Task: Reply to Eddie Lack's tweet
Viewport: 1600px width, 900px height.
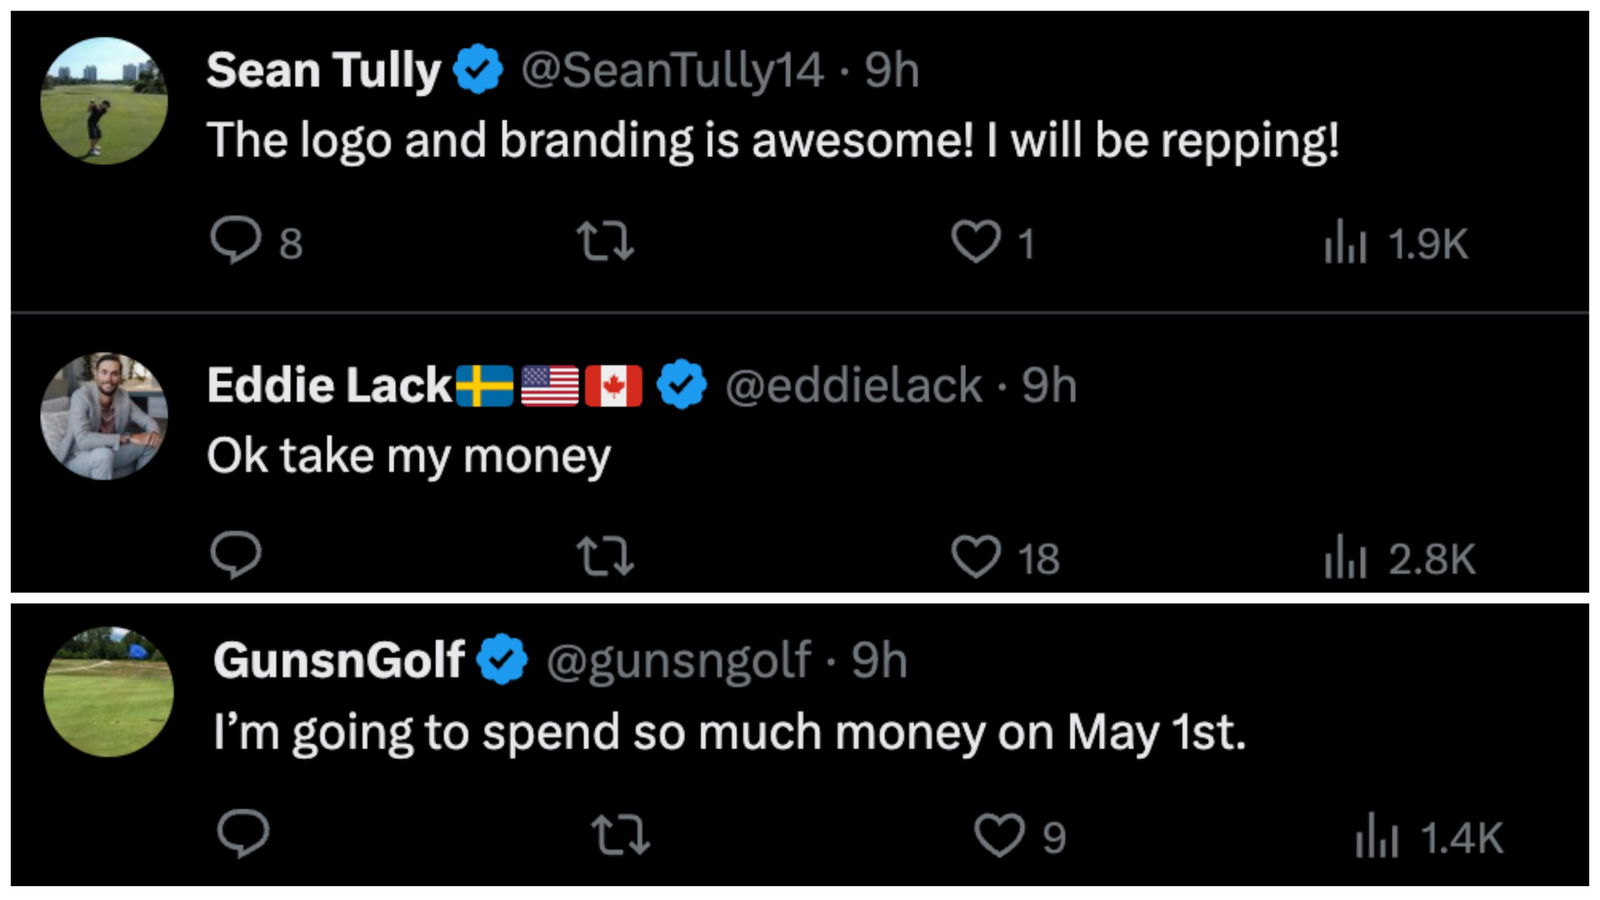Action: tap(236, 555)
